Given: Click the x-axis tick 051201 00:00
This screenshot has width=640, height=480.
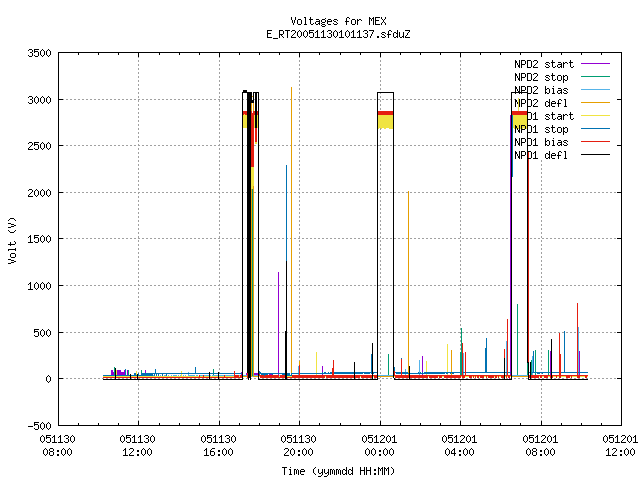Looking at the screenshot, I should click(x=379, y=446).
